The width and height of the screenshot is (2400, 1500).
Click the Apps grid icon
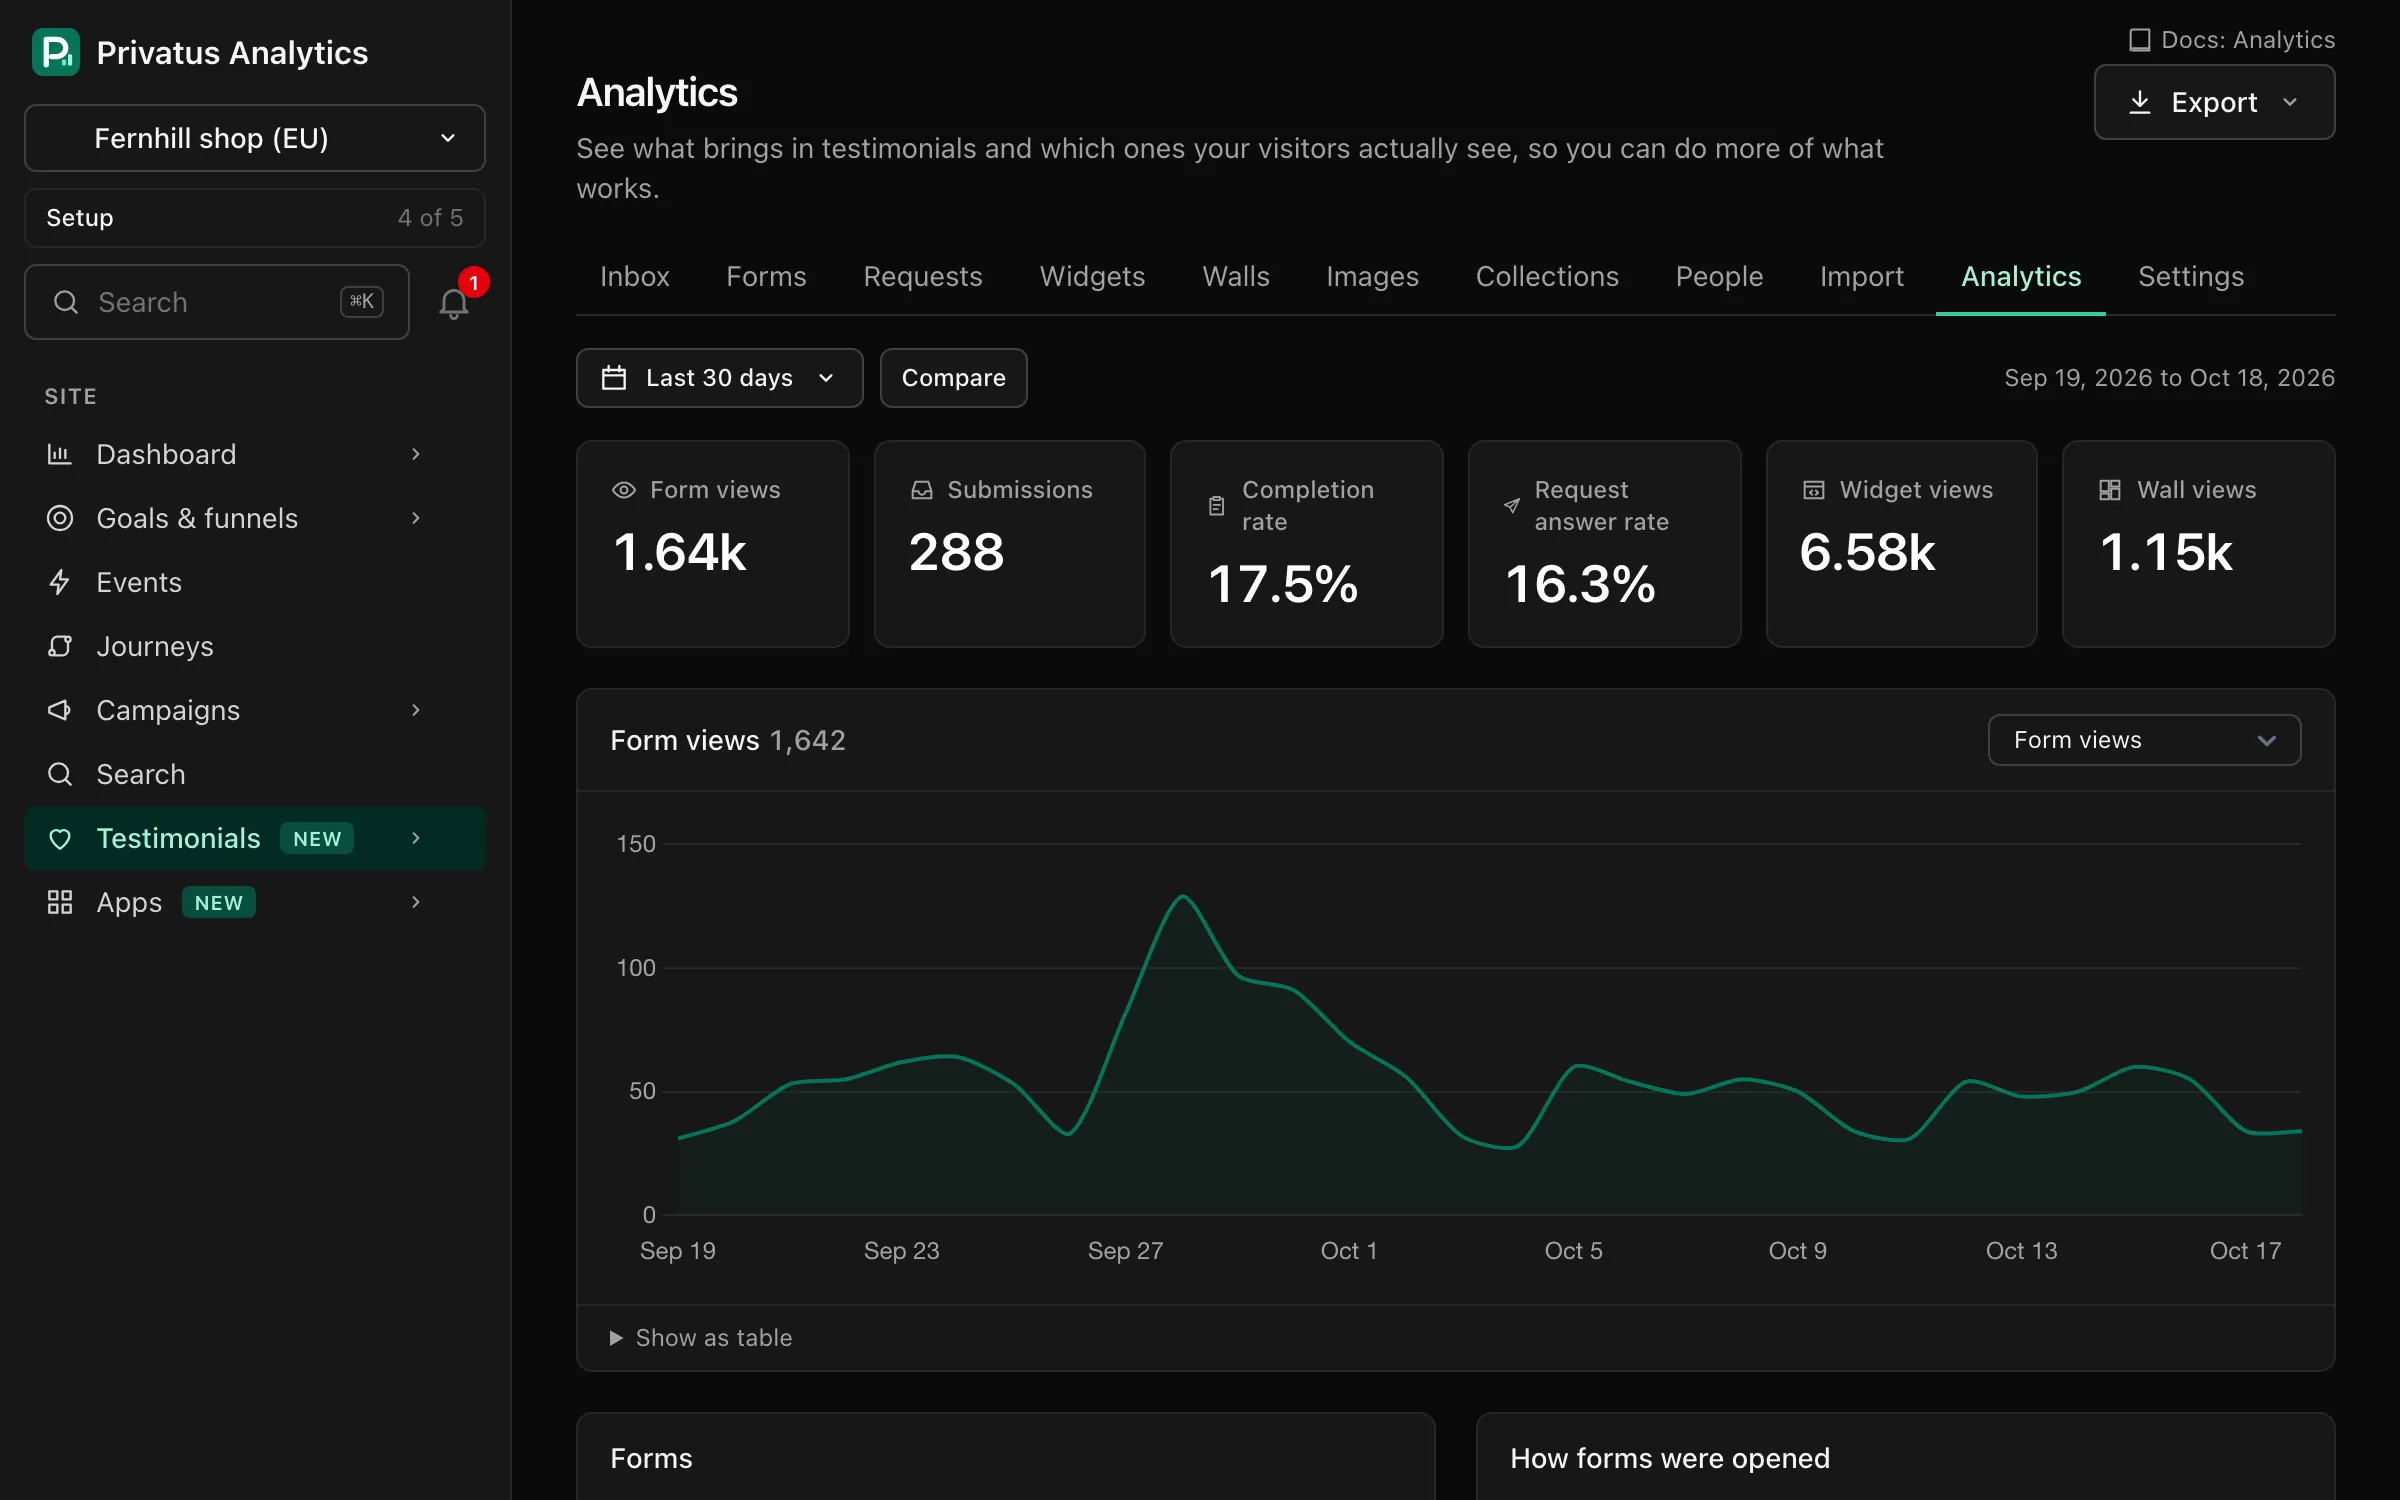coord(60,902)
